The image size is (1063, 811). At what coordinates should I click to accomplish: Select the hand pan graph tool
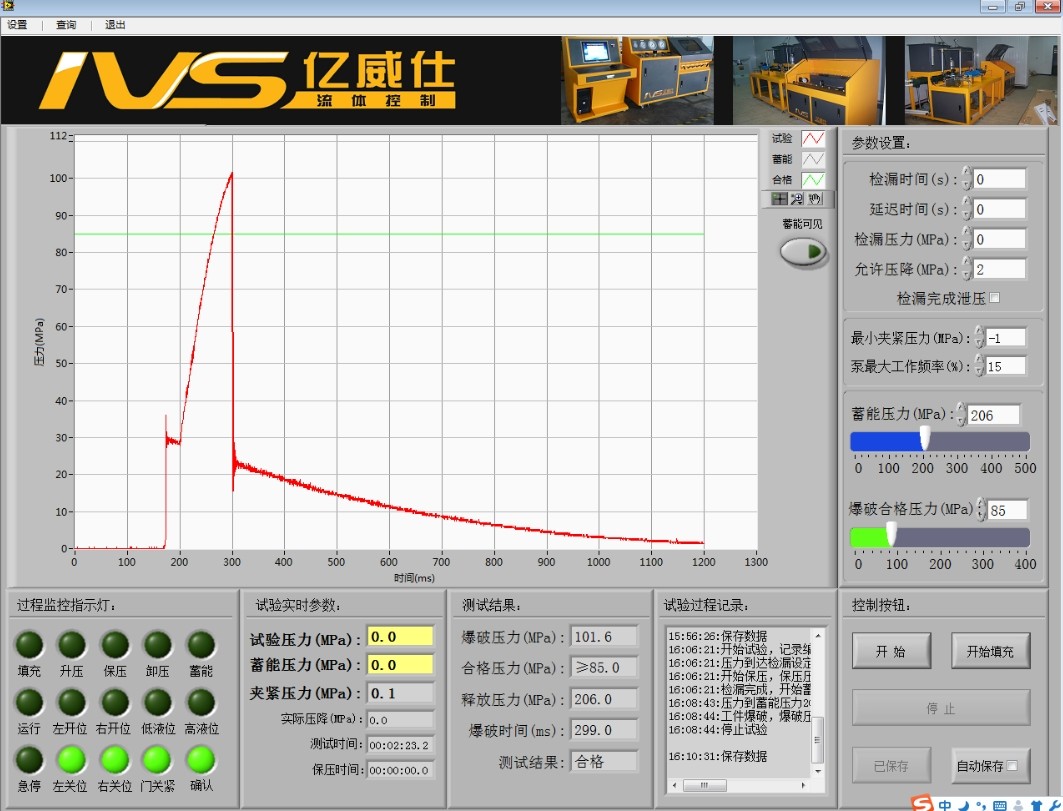816,199
